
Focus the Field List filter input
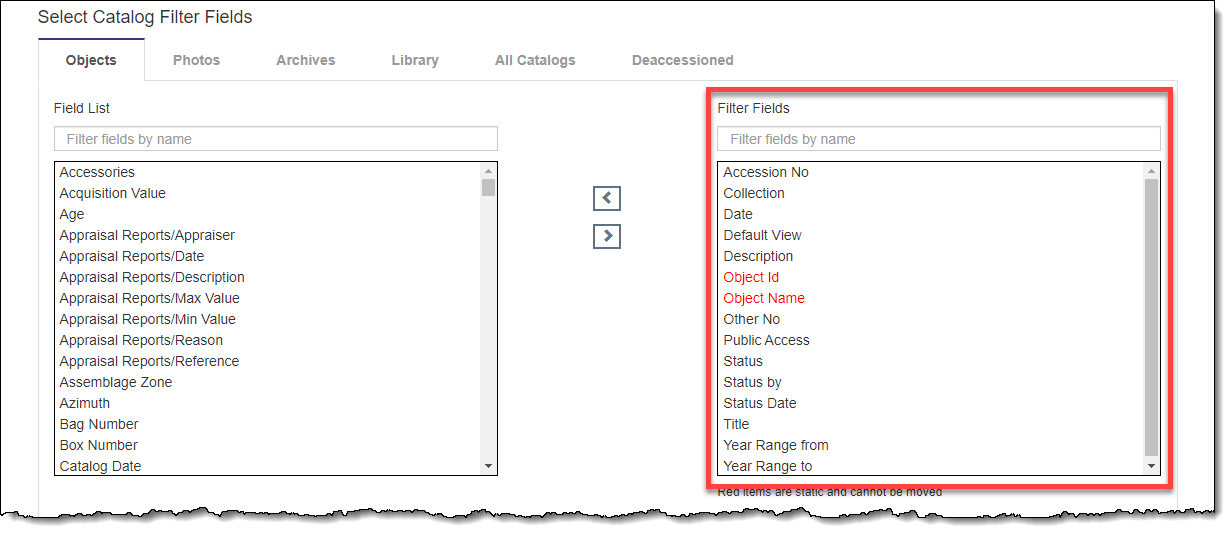[x=276, y=139]
